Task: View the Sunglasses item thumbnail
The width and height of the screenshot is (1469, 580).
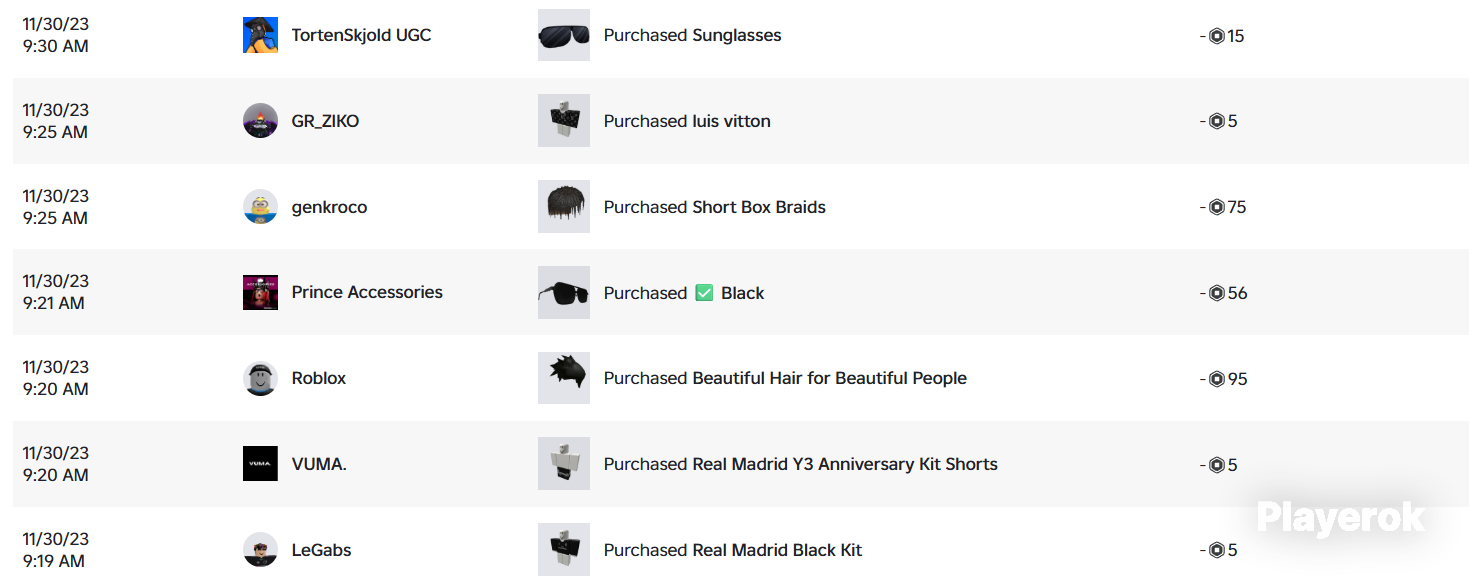Action: [564, 35]
